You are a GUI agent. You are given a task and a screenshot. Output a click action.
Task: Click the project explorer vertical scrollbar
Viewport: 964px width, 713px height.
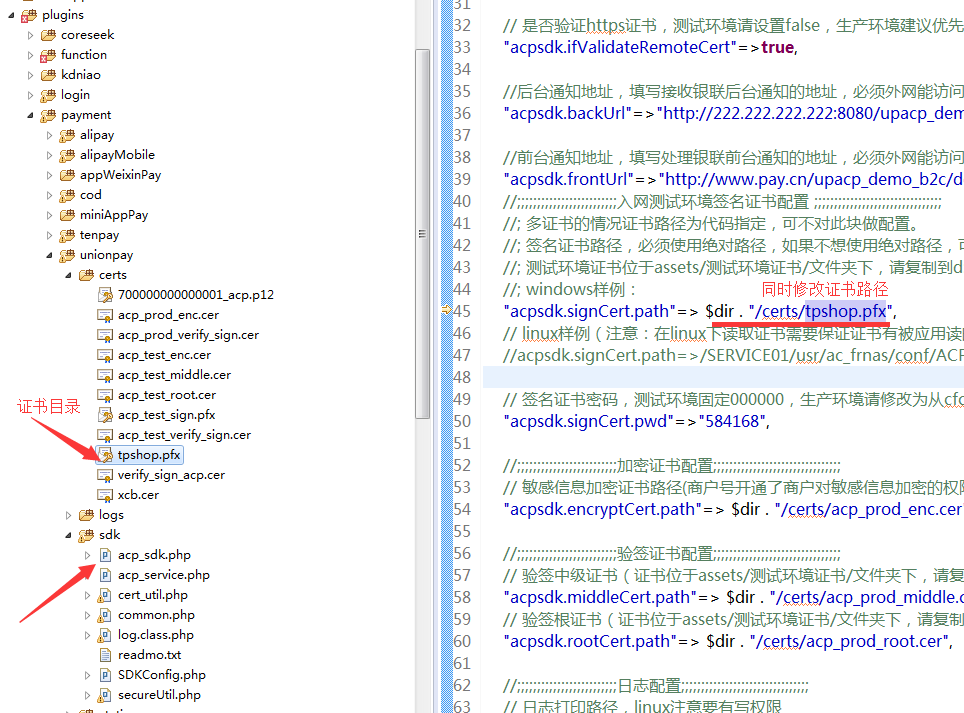[x=423, y=230]
